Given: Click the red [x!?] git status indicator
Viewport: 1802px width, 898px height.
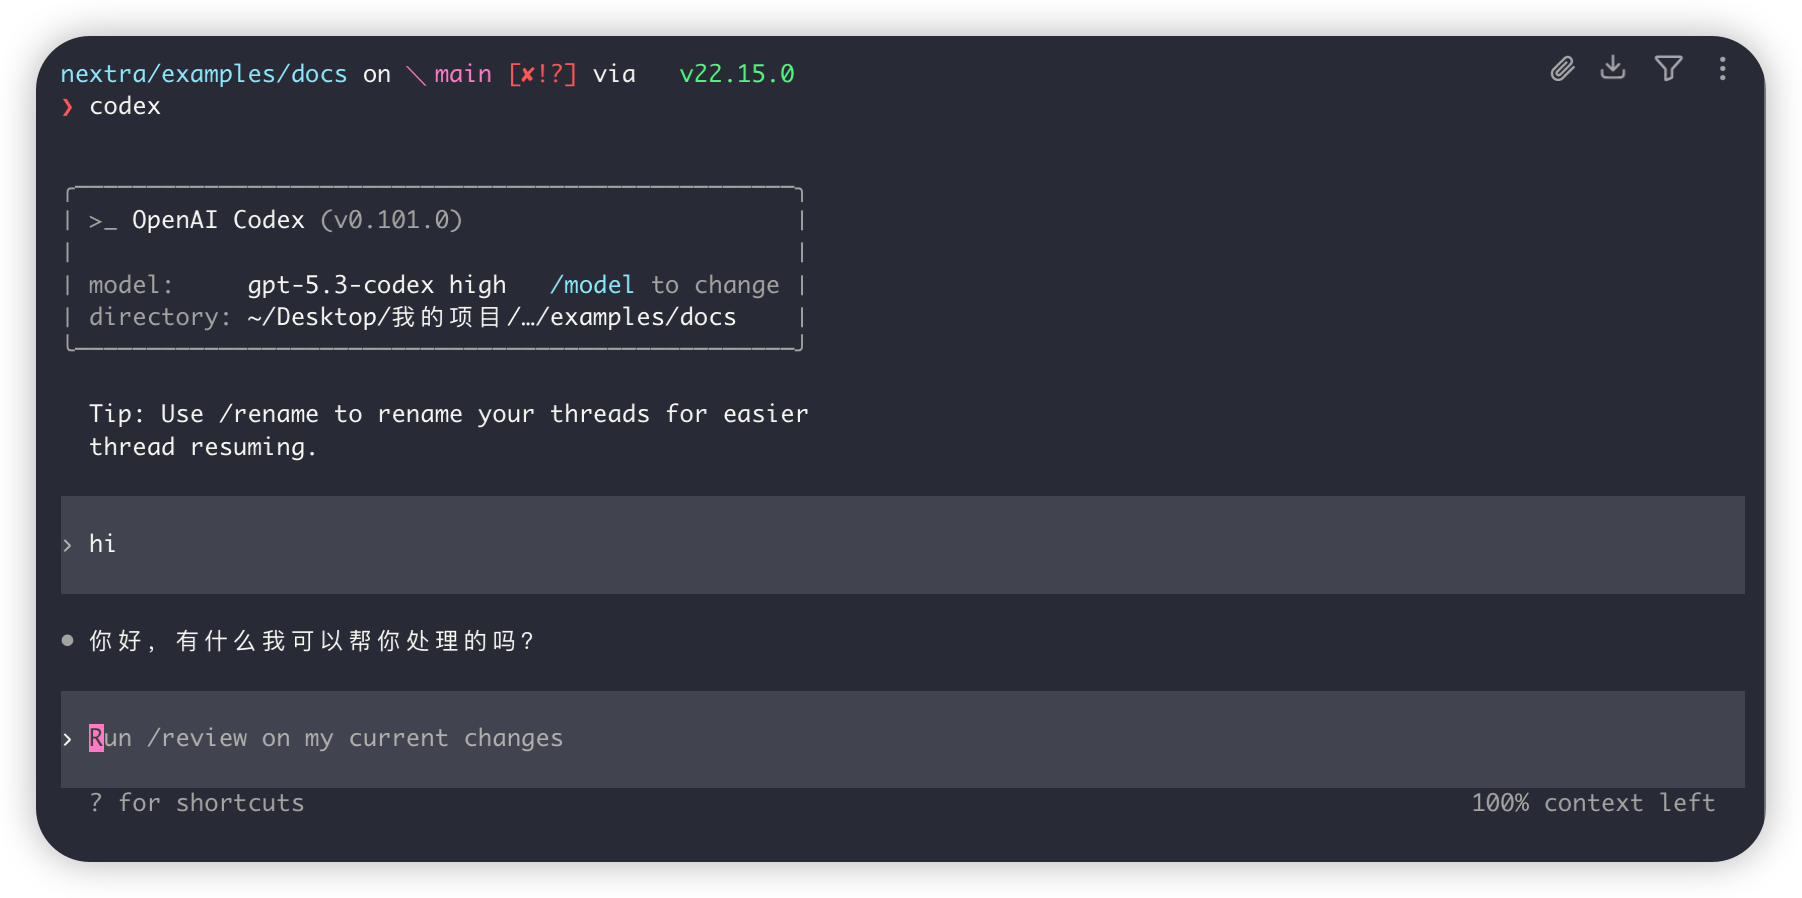Looking at the screenshot, I should point(542,75).
